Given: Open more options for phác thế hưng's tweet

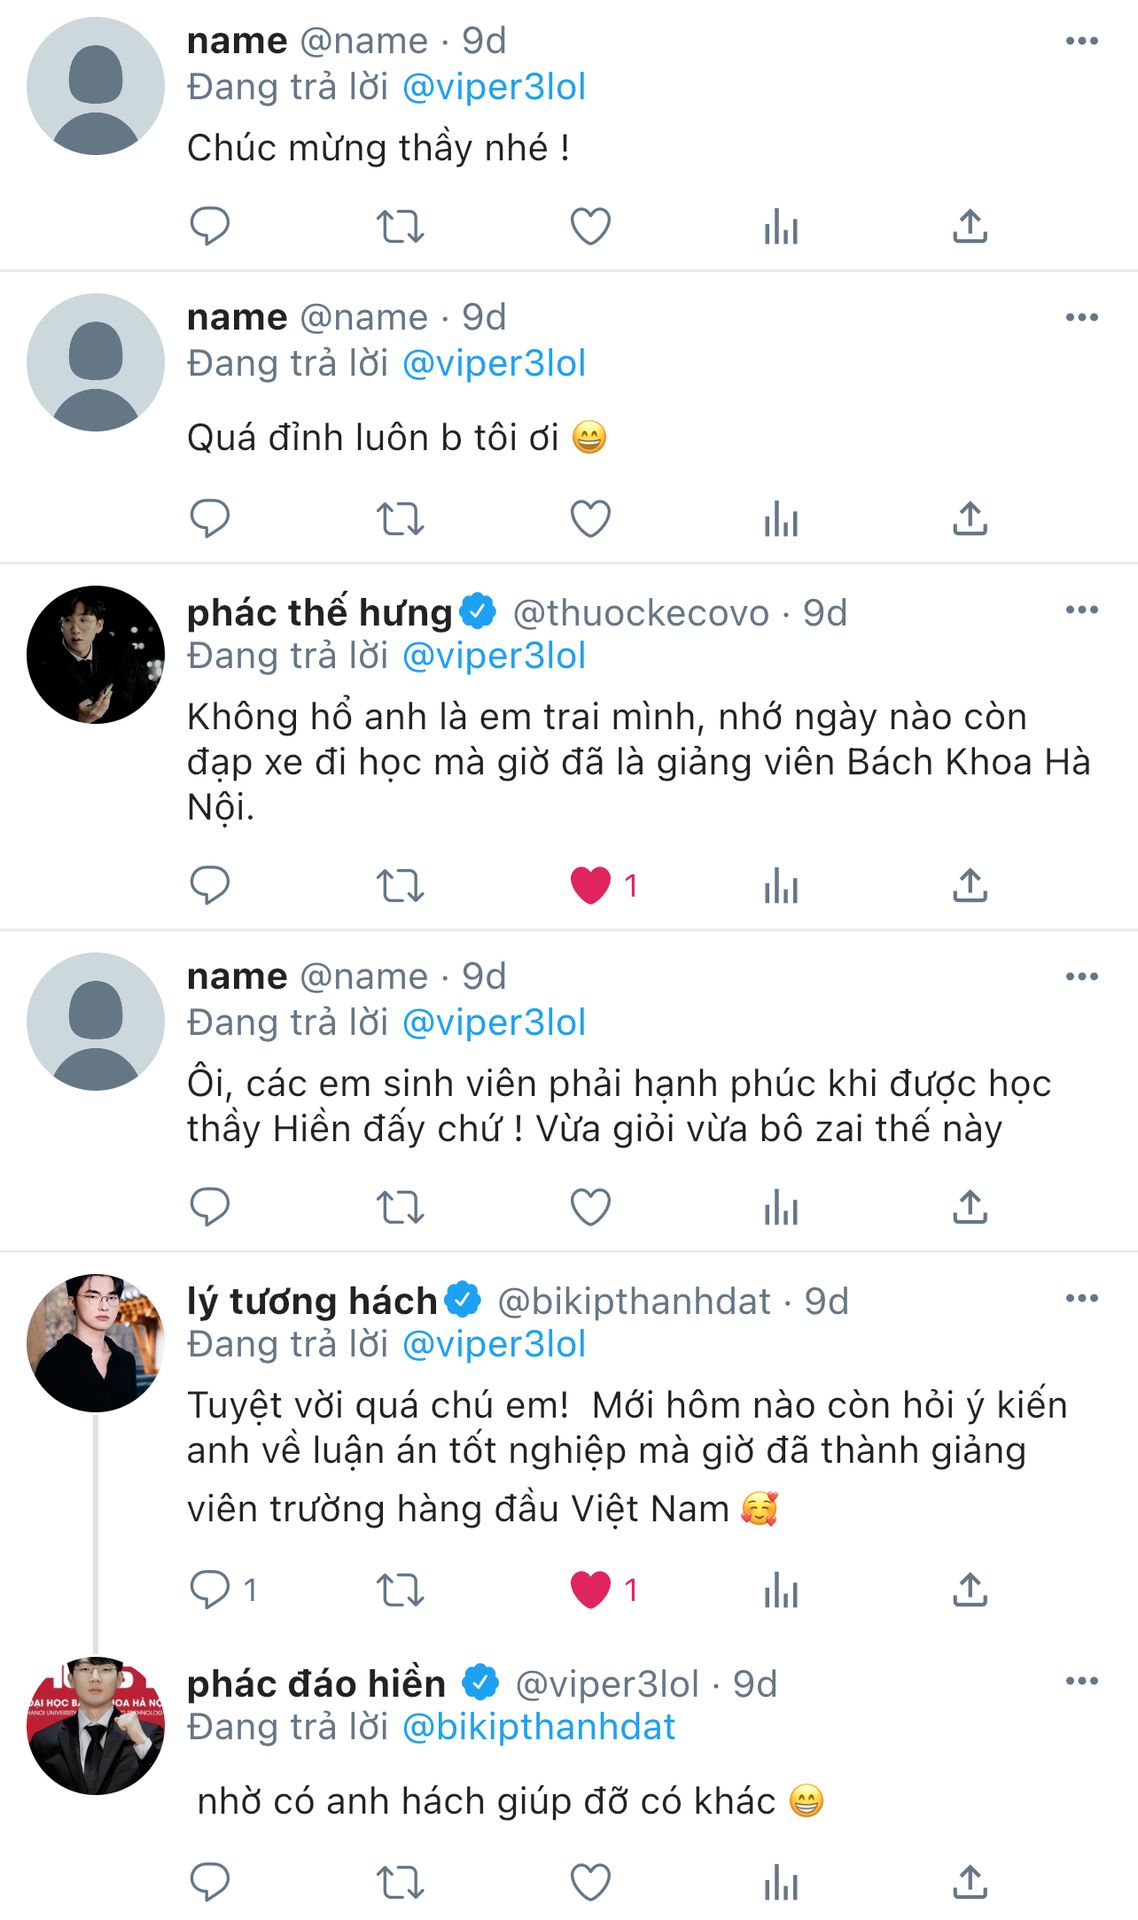Looking at the screenshot, I should click(x=1082, y=610).
